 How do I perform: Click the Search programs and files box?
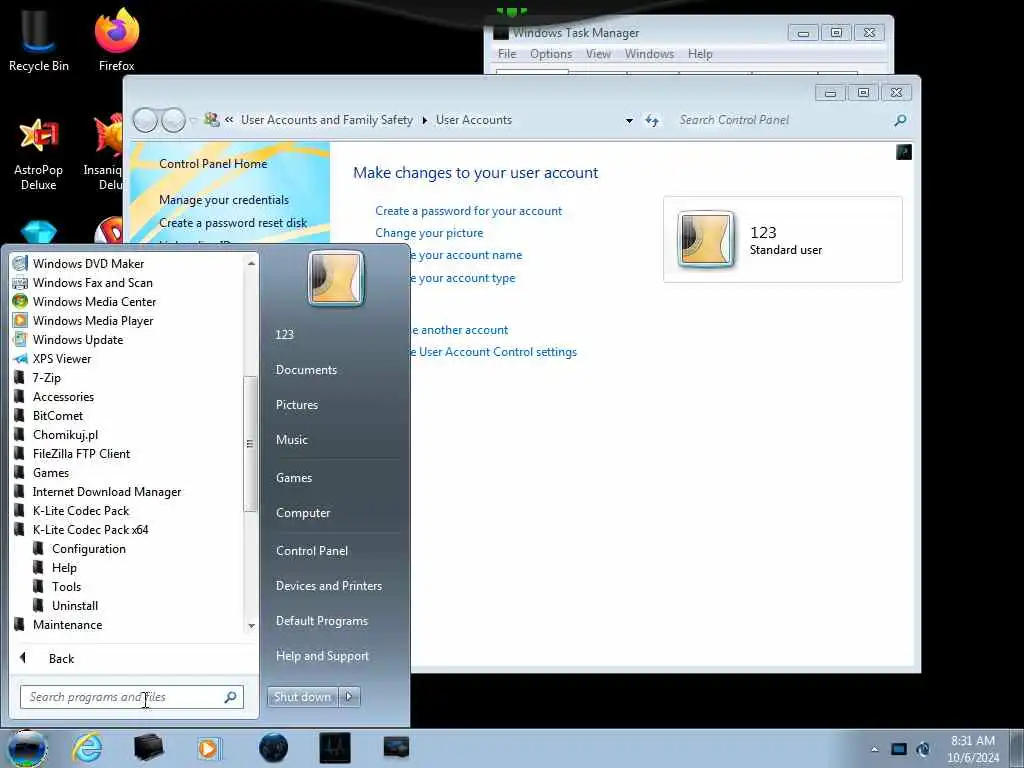coord(131,697)
